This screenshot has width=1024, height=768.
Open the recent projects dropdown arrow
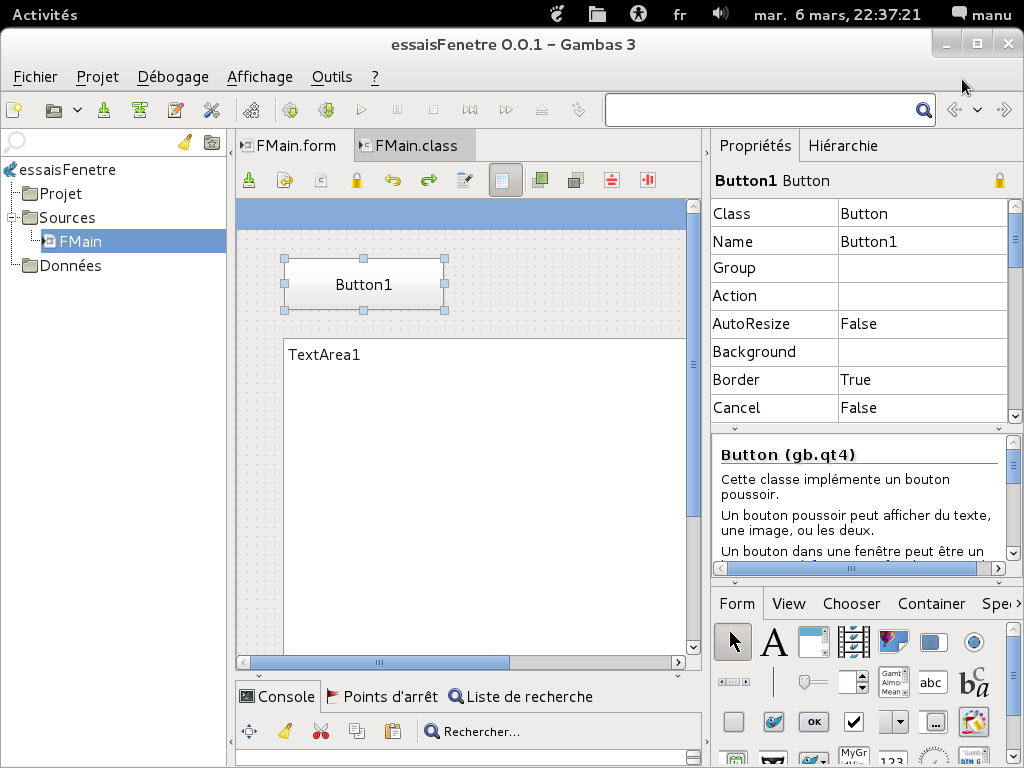click(77, 110)
